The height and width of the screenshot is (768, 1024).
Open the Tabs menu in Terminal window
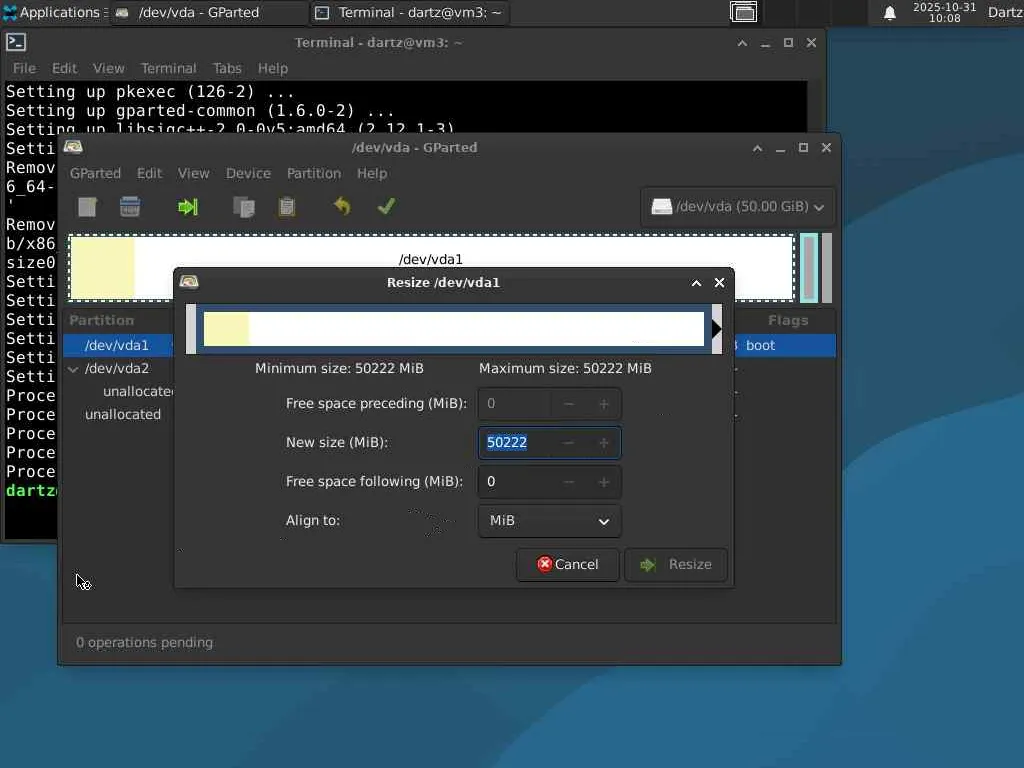pyautogui.click(x=227, y=68)
